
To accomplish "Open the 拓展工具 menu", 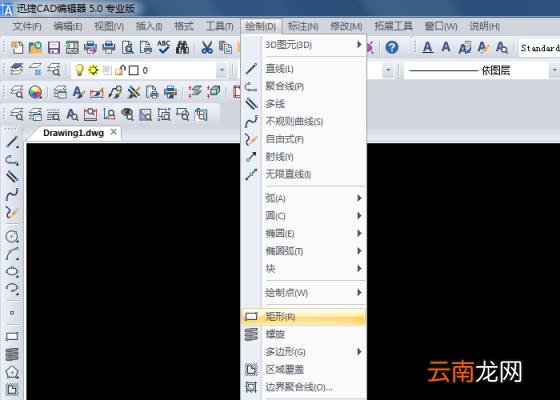I will (x=393, y=26).
